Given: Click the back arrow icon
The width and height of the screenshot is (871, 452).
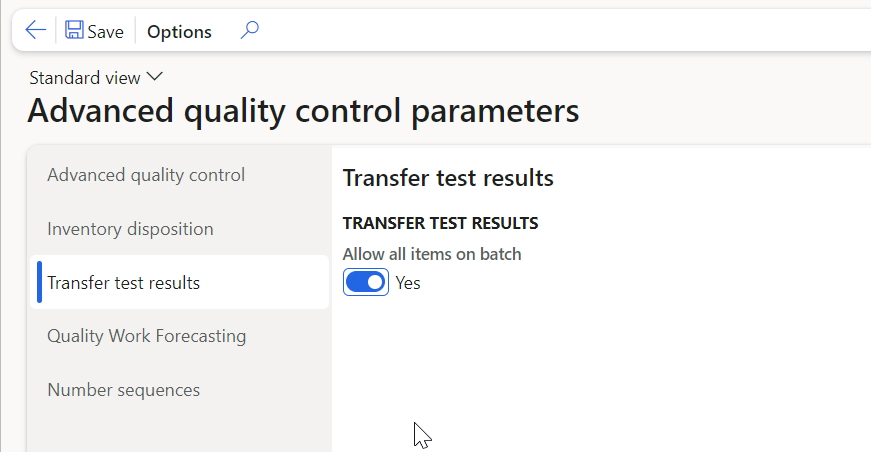Looking at the screenshot, I should (x=35, y=31).
